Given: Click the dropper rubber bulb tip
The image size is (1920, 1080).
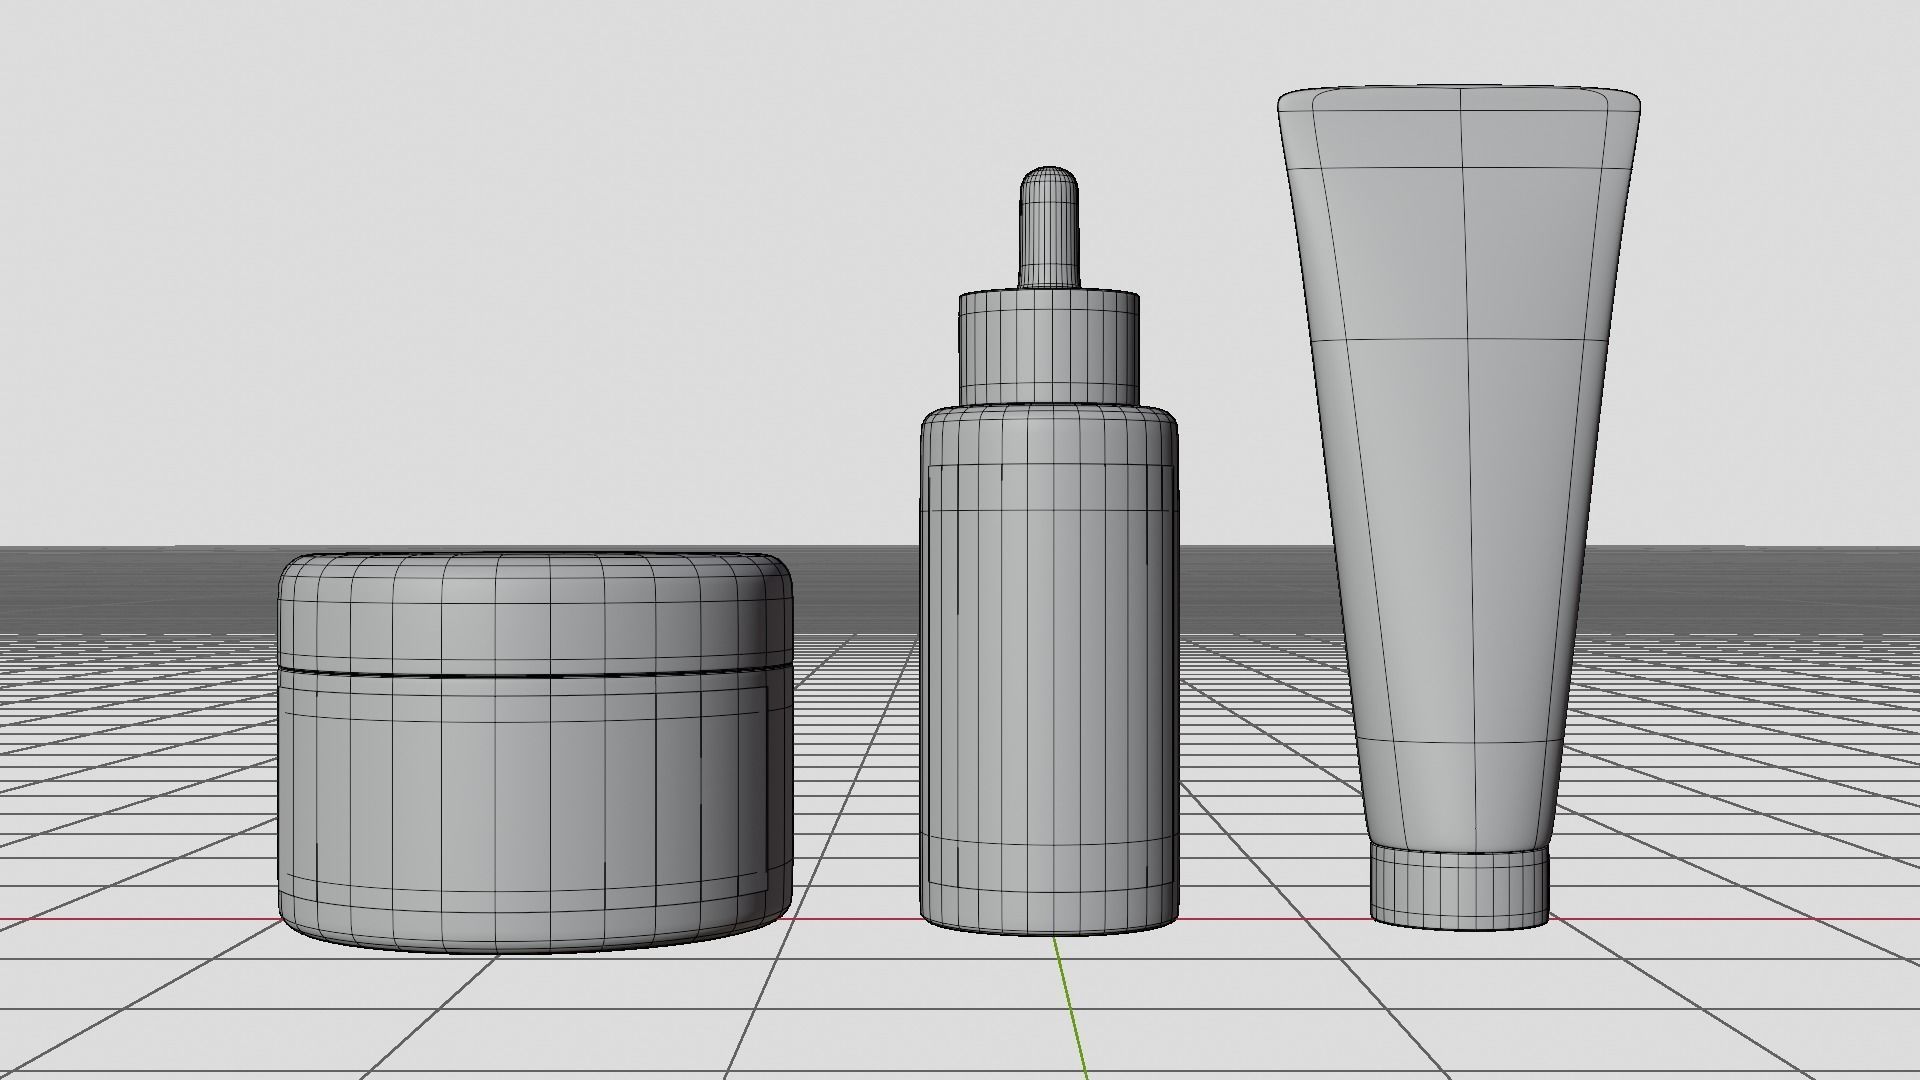Looking at the screenshot, I should coord(1049,228).
